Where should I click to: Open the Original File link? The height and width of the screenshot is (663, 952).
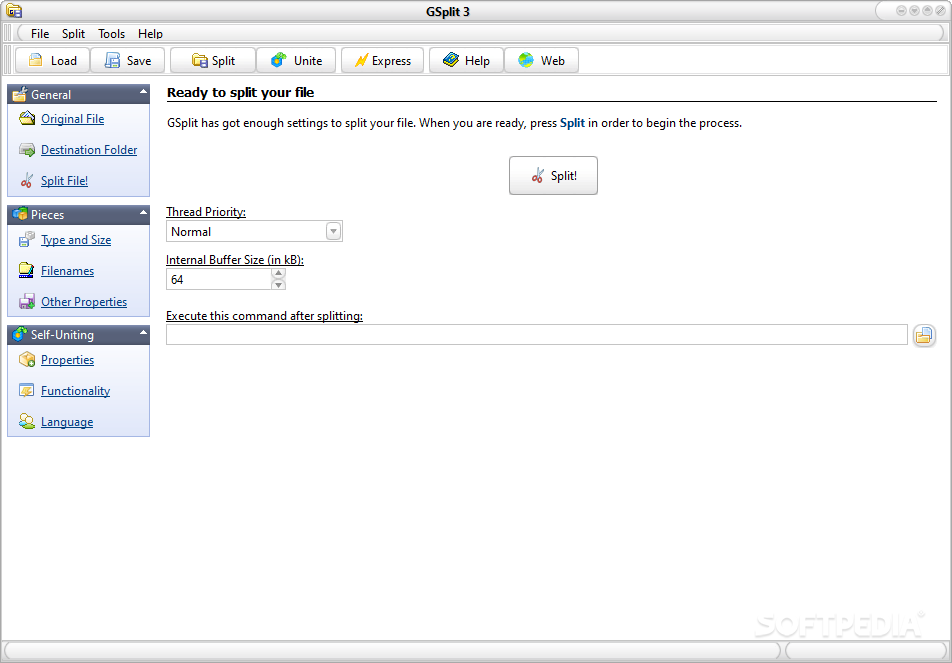72,119
